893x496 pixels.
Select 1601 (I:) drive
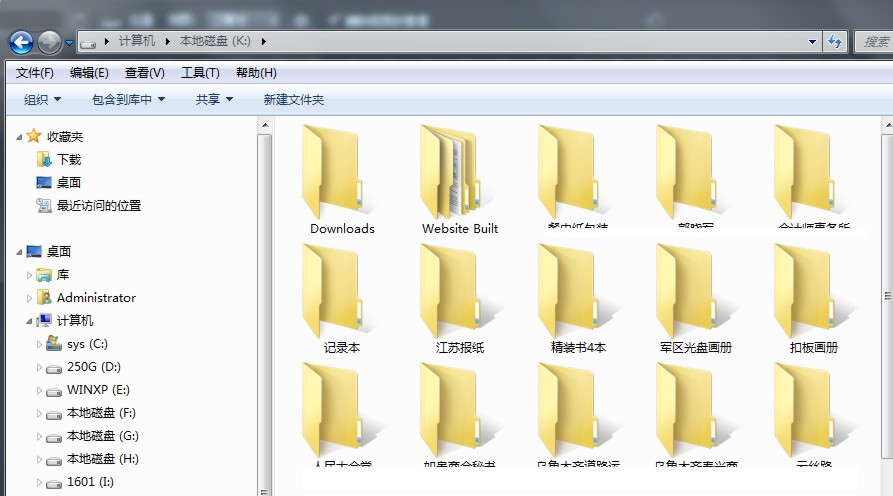(x=90, y=482)
